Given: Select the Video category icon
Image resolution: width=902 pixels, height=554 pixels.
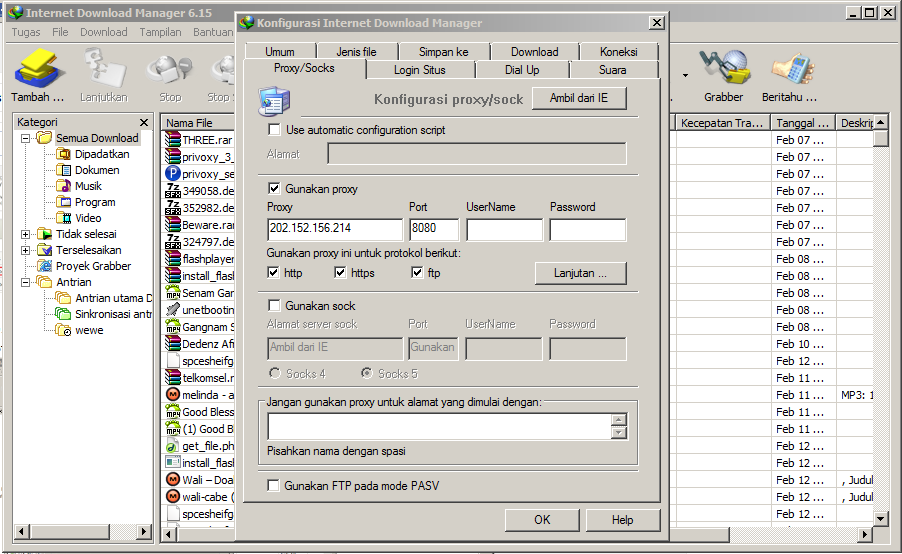Looking at the screenshot, I should click(63, 218).
